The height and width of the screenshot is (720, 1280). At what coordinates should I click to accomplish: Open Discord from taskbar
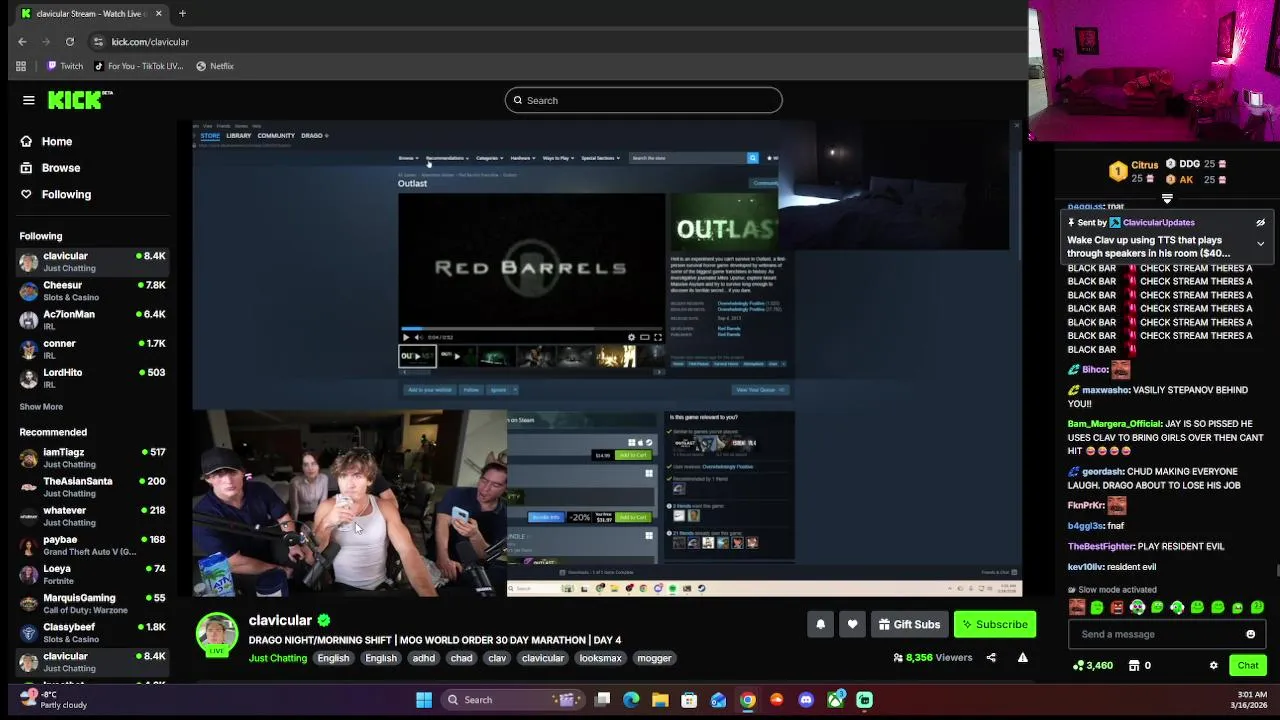coord(806,700)
